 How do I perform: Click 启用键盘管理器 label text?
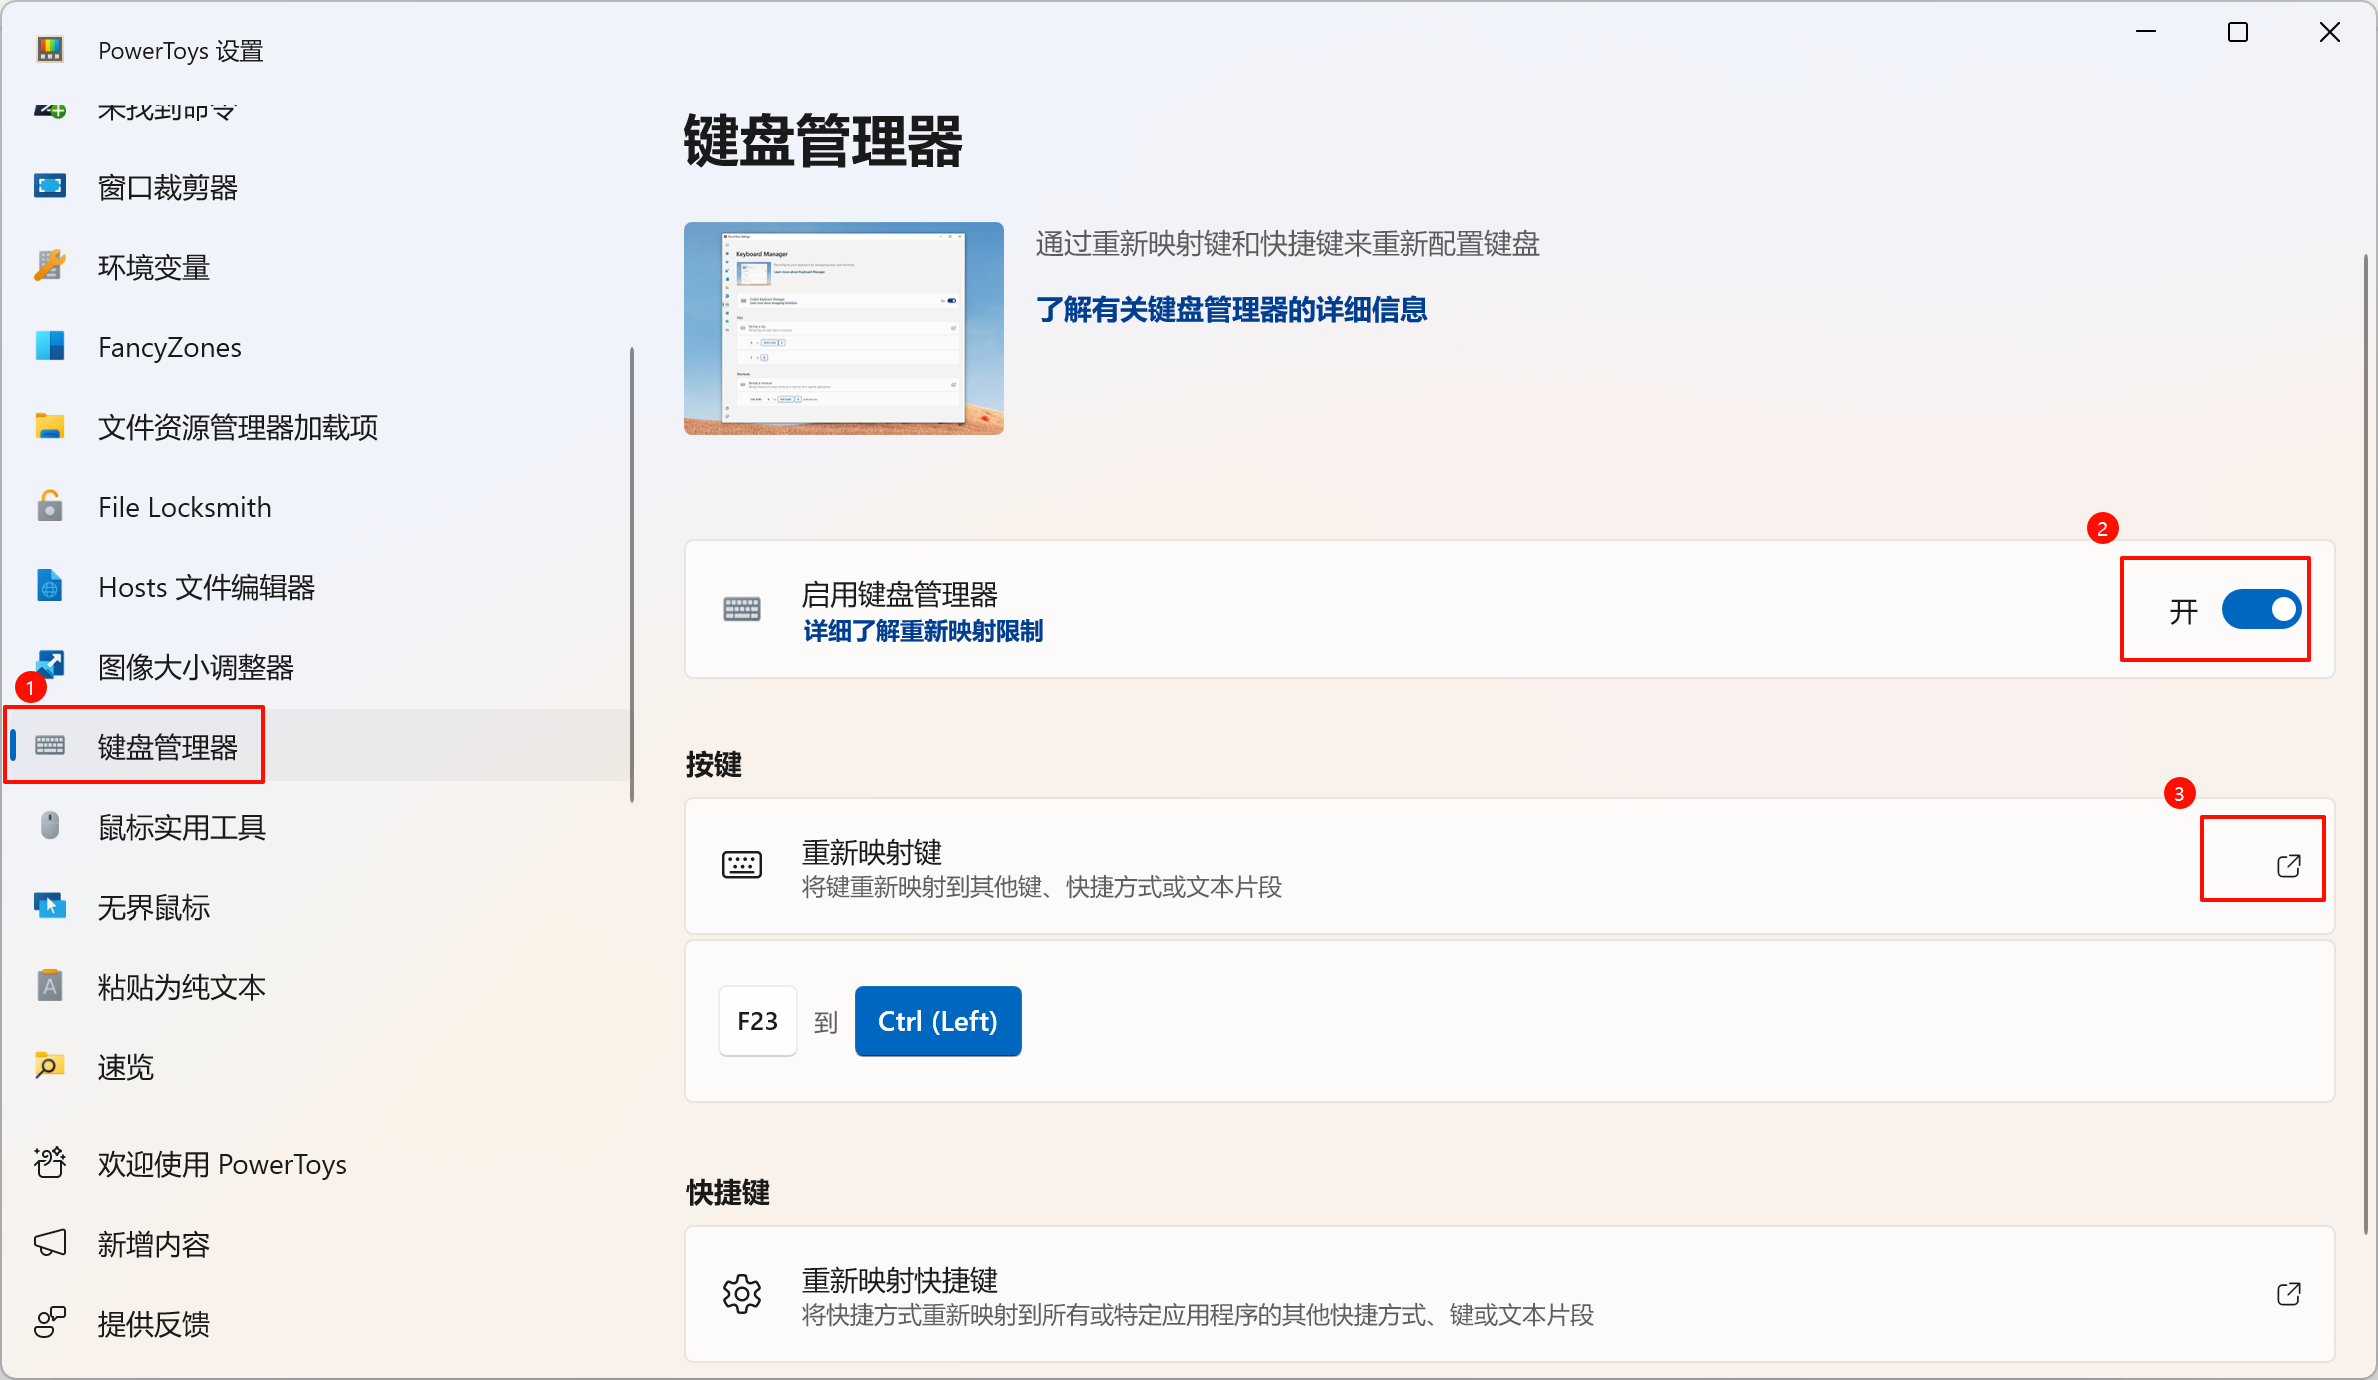(900, 594)
